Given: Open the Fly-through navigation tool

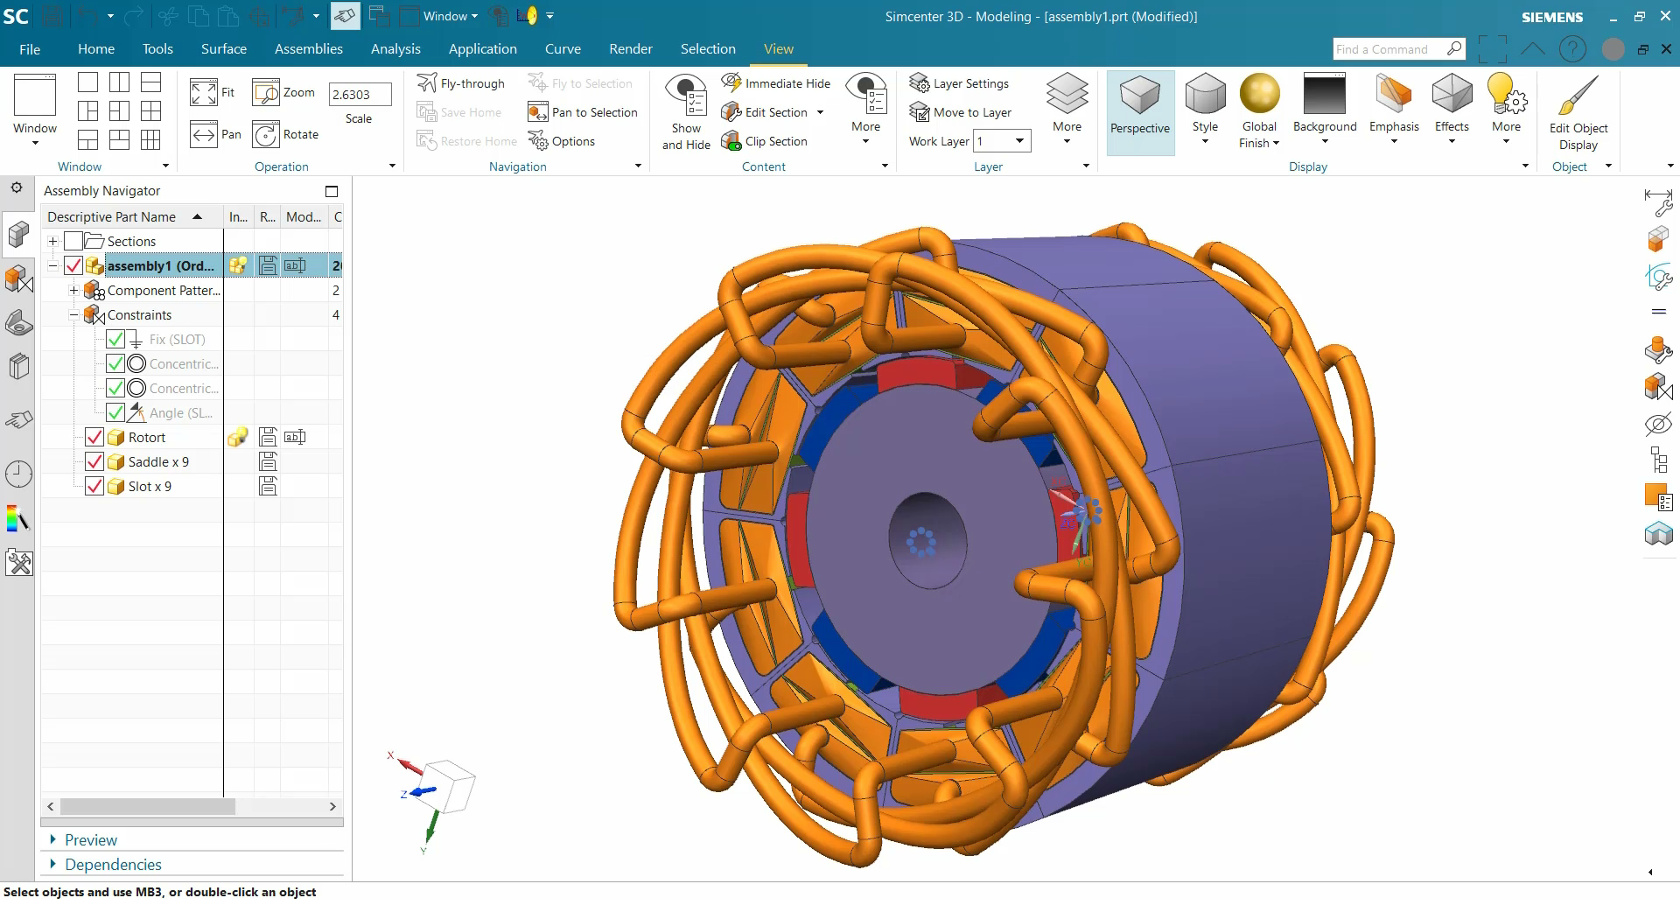Looking at the screenshot, I should tap(461, 83).
